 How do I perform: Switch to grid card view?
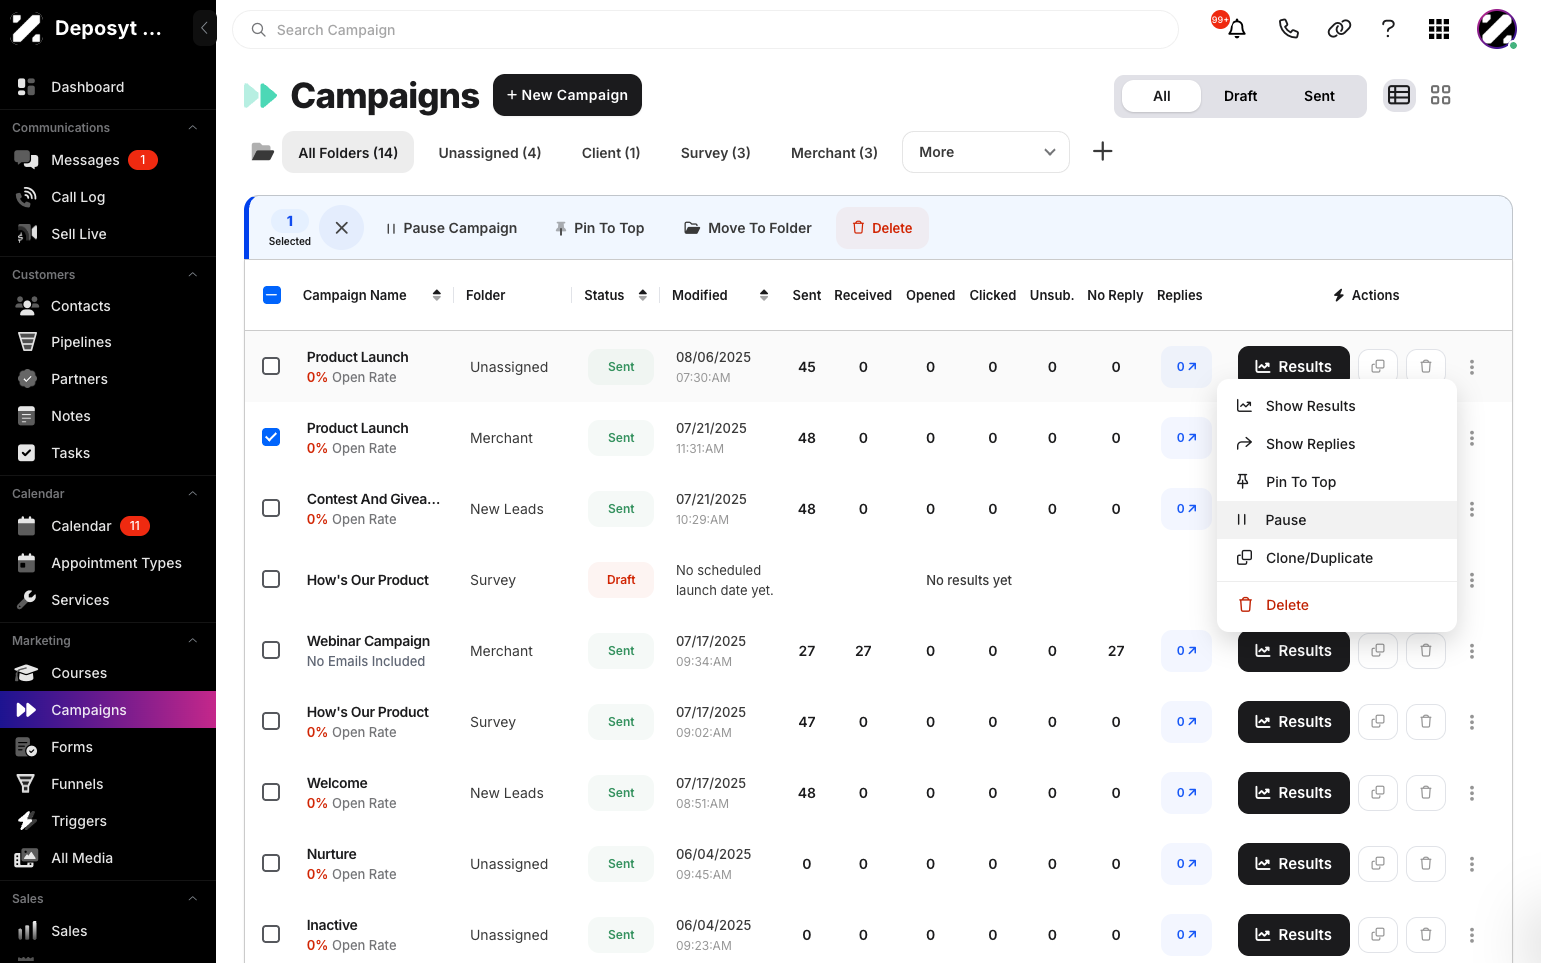[1440, 95]
